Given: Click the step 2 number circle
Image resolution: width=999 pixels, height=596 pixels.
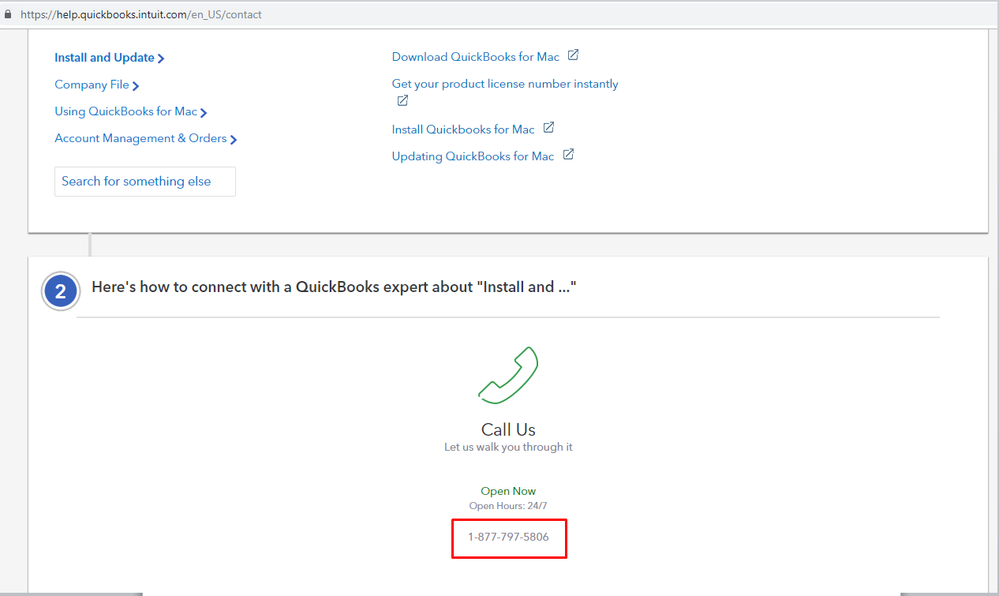Looking at the screenshot, I should (x=61, y=291).
